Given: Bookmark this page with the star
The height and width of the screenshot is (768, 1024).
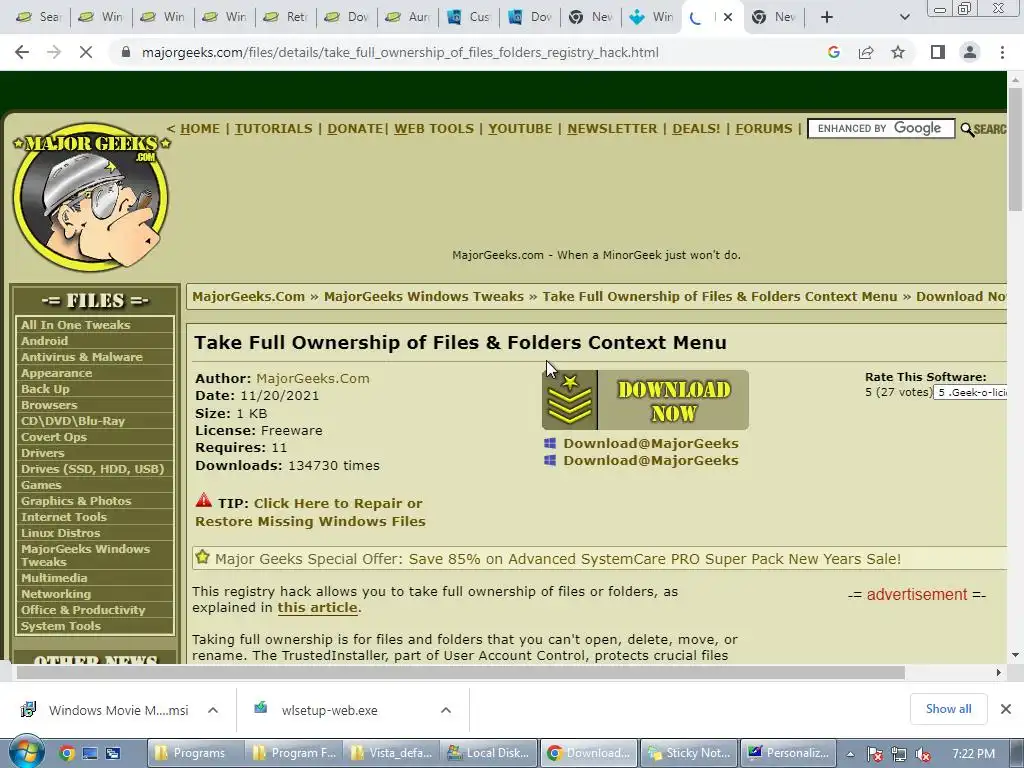Looking at the screenshot, I should click(898, 52).
